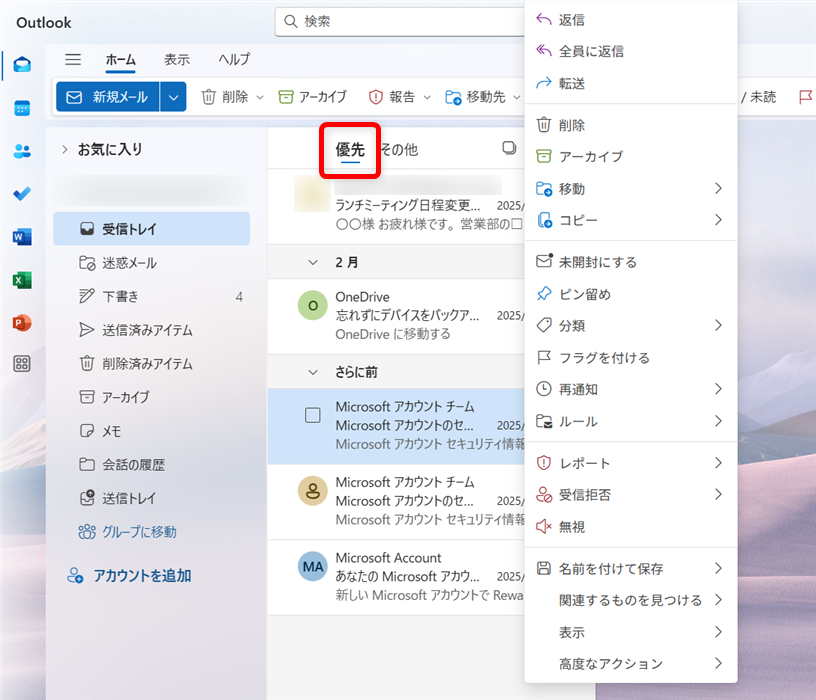Check the Microsoft アカウント チーム message checkbox
The image size is (816, 700).
(x=313, y=416)
